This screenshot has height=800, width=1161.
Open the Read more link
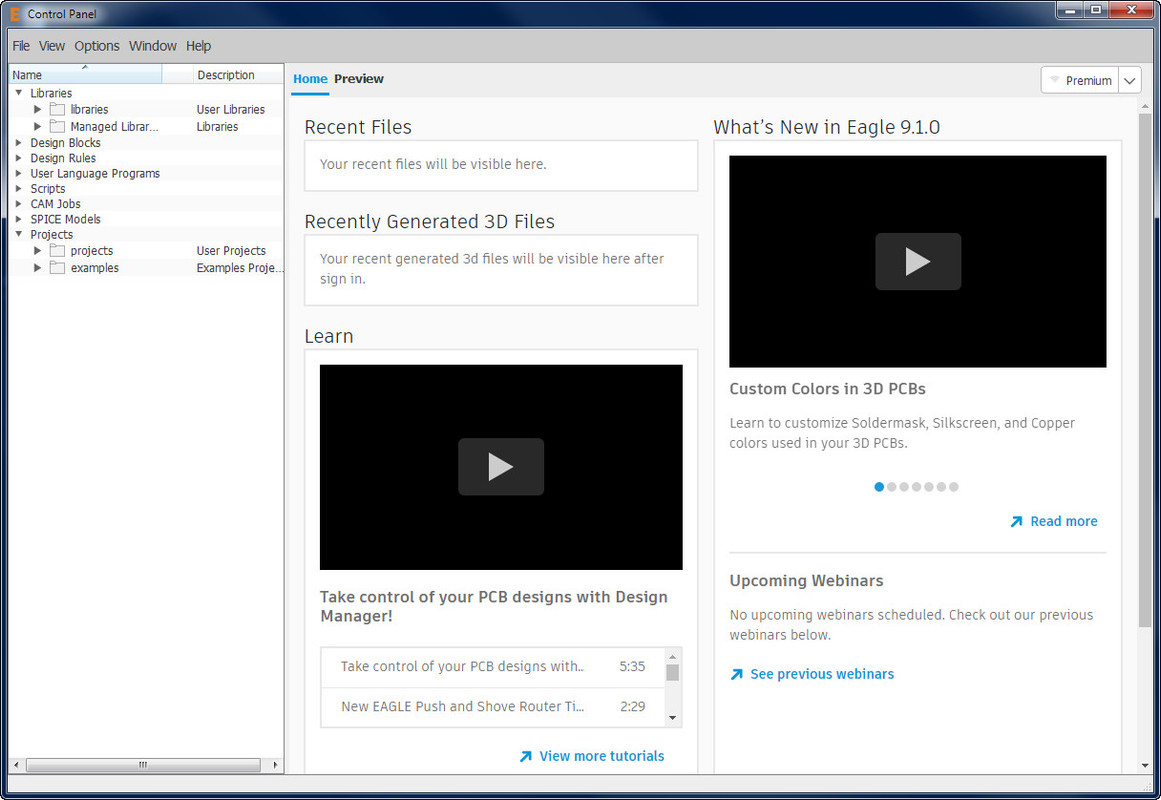tap(1064, 521)
